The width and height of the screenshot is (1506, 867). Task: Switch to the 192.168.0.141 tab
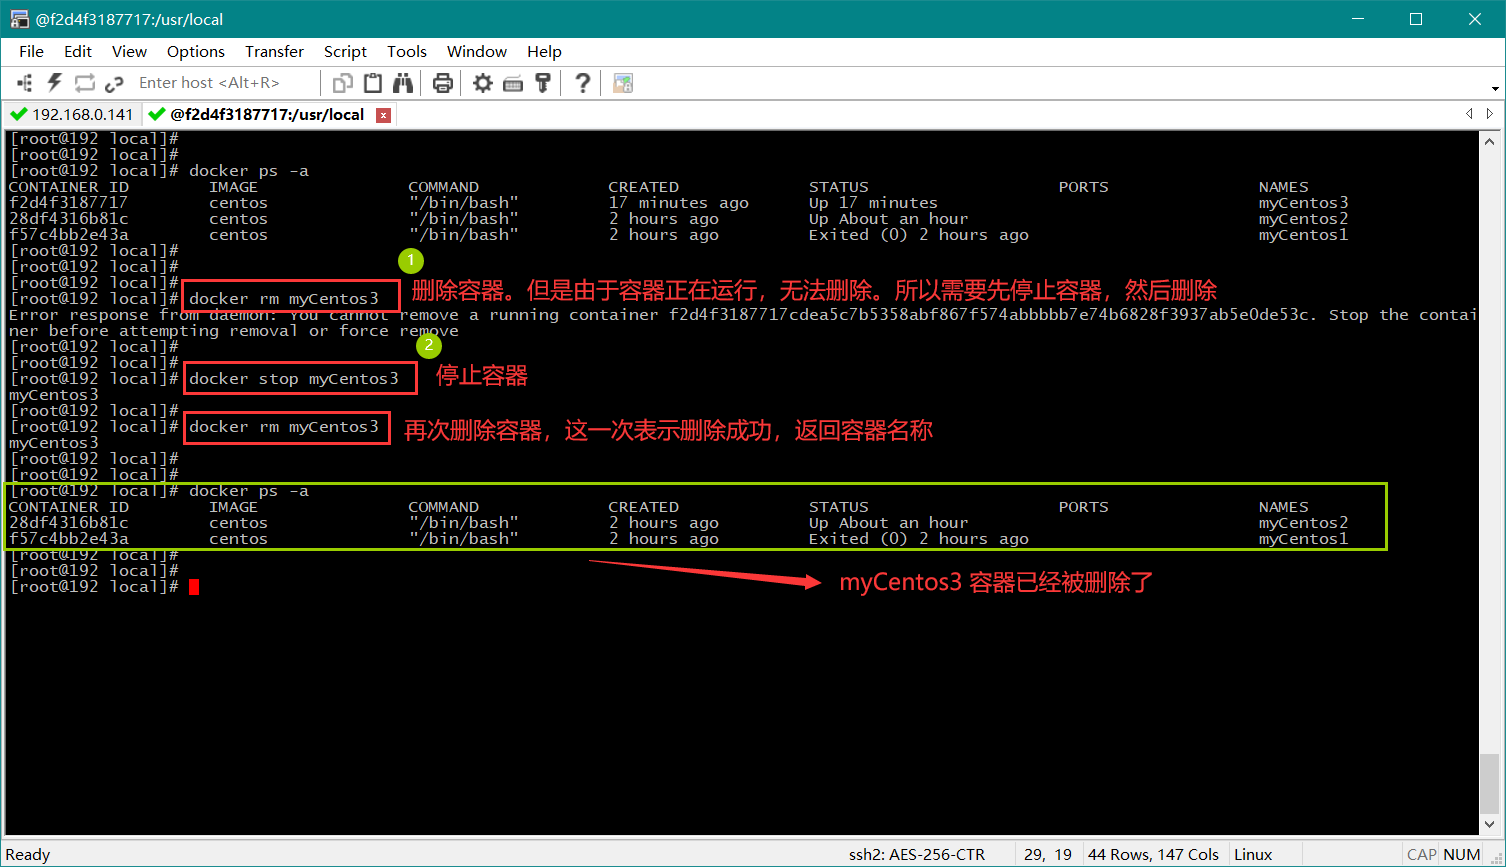72,114
